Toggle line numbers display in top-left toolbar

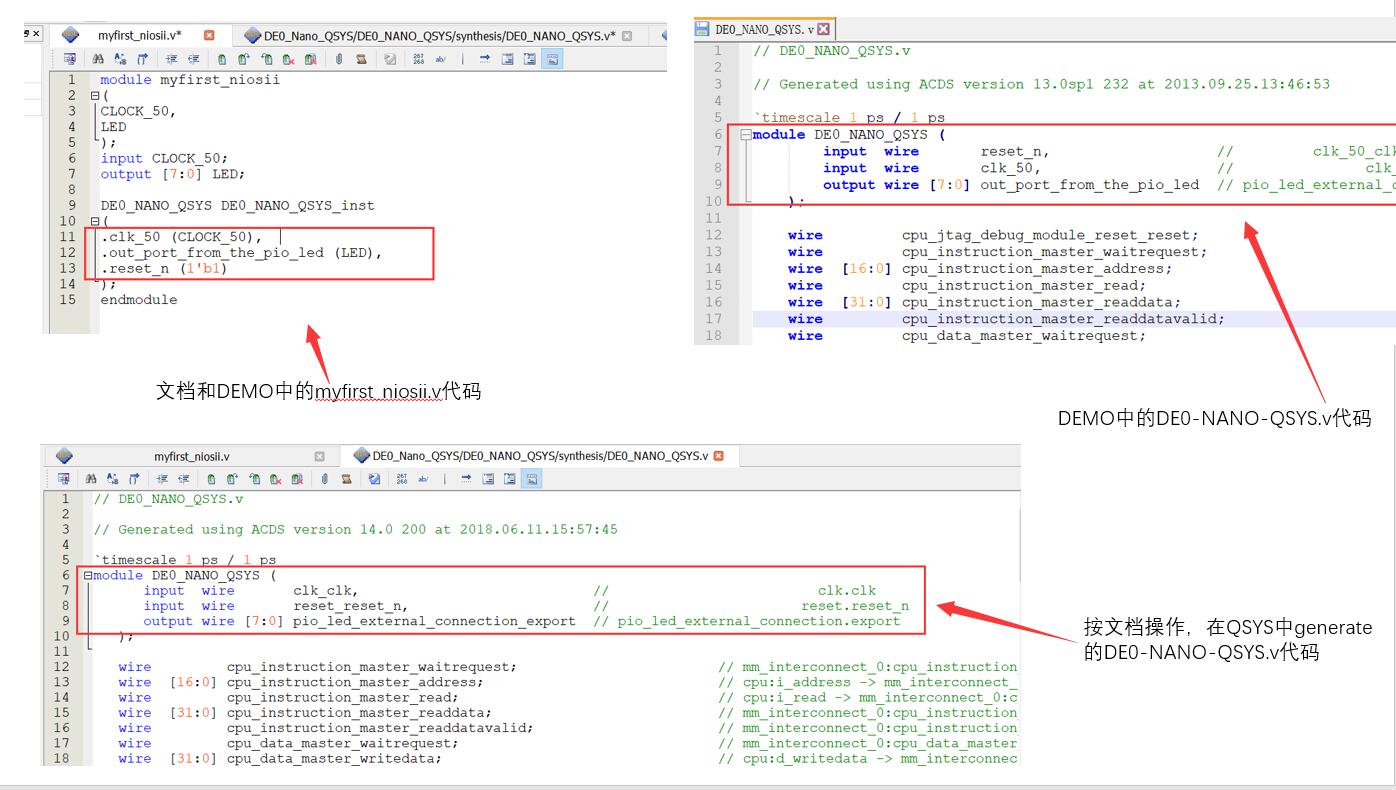(419, 59)
